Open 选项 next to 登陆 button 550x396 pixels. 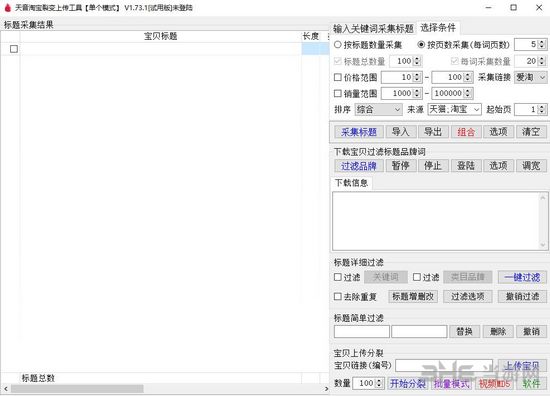498,166
